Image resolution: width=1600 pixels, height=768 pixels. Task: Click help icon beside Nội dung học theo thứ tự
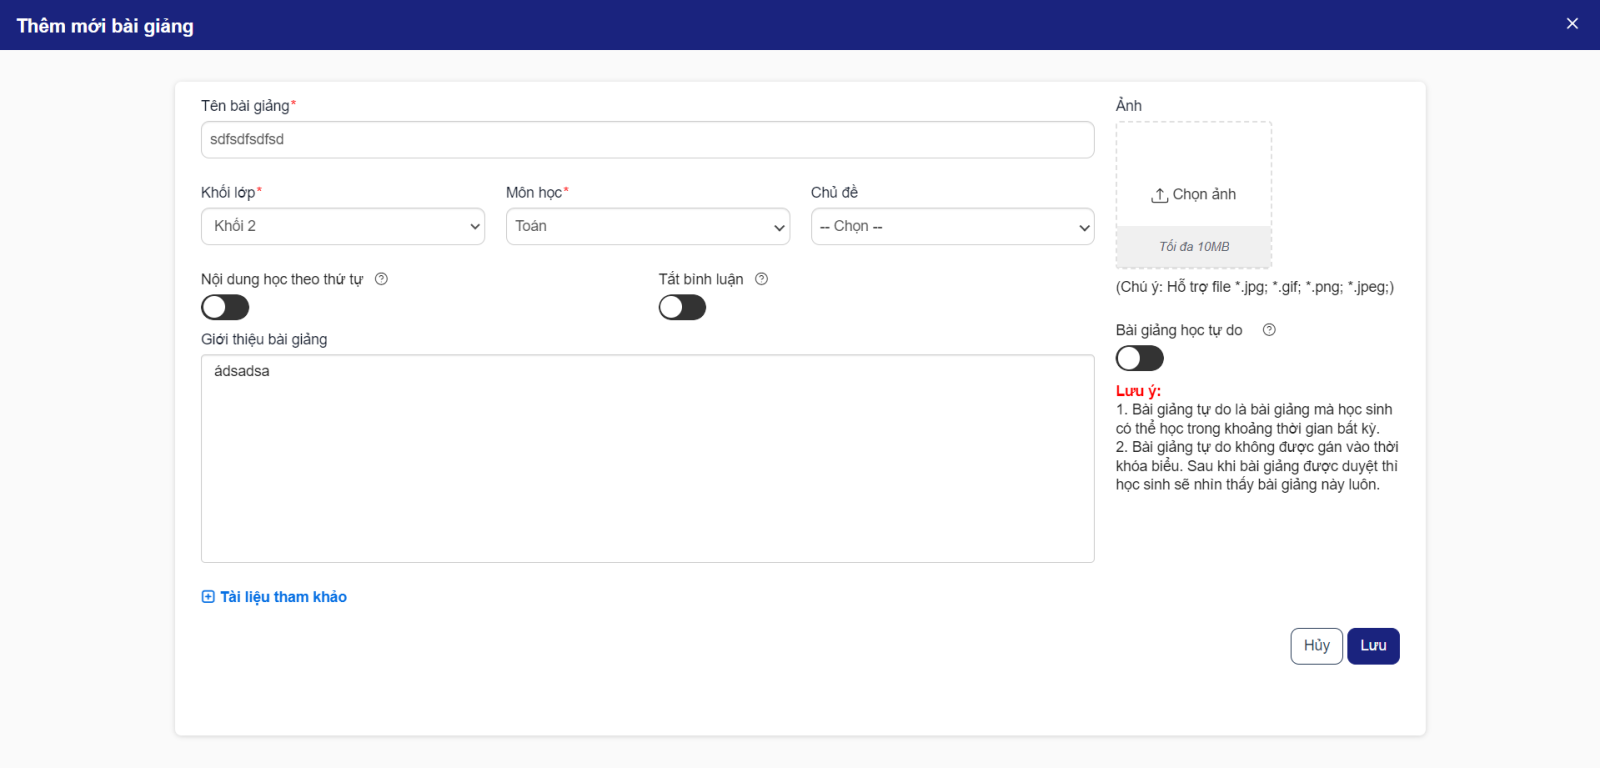(x=381, y=279)
